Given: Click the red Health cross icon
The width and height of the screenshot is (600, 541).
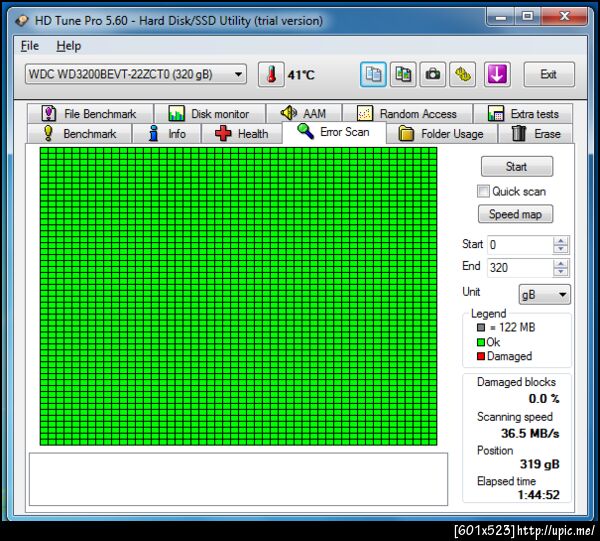Looking at the screenshot, I should 223,134.
